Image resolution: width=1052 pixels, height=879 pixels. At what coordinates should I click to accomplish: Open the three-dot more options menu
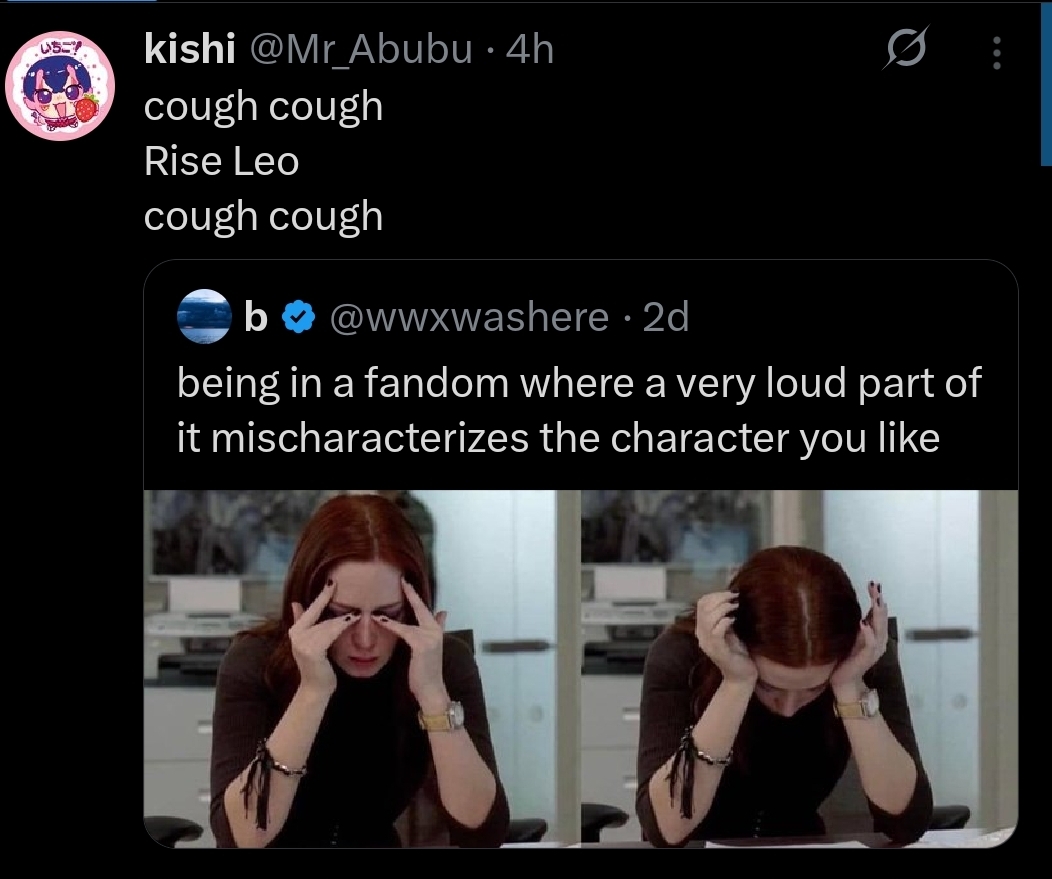[996, 53]
